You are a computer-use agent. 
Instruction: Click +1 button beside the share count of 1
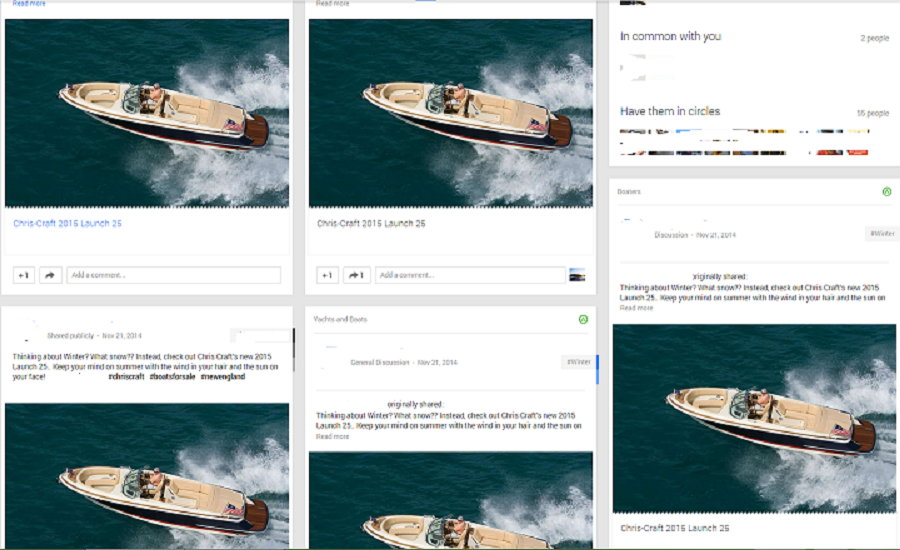tap(327, 276)
